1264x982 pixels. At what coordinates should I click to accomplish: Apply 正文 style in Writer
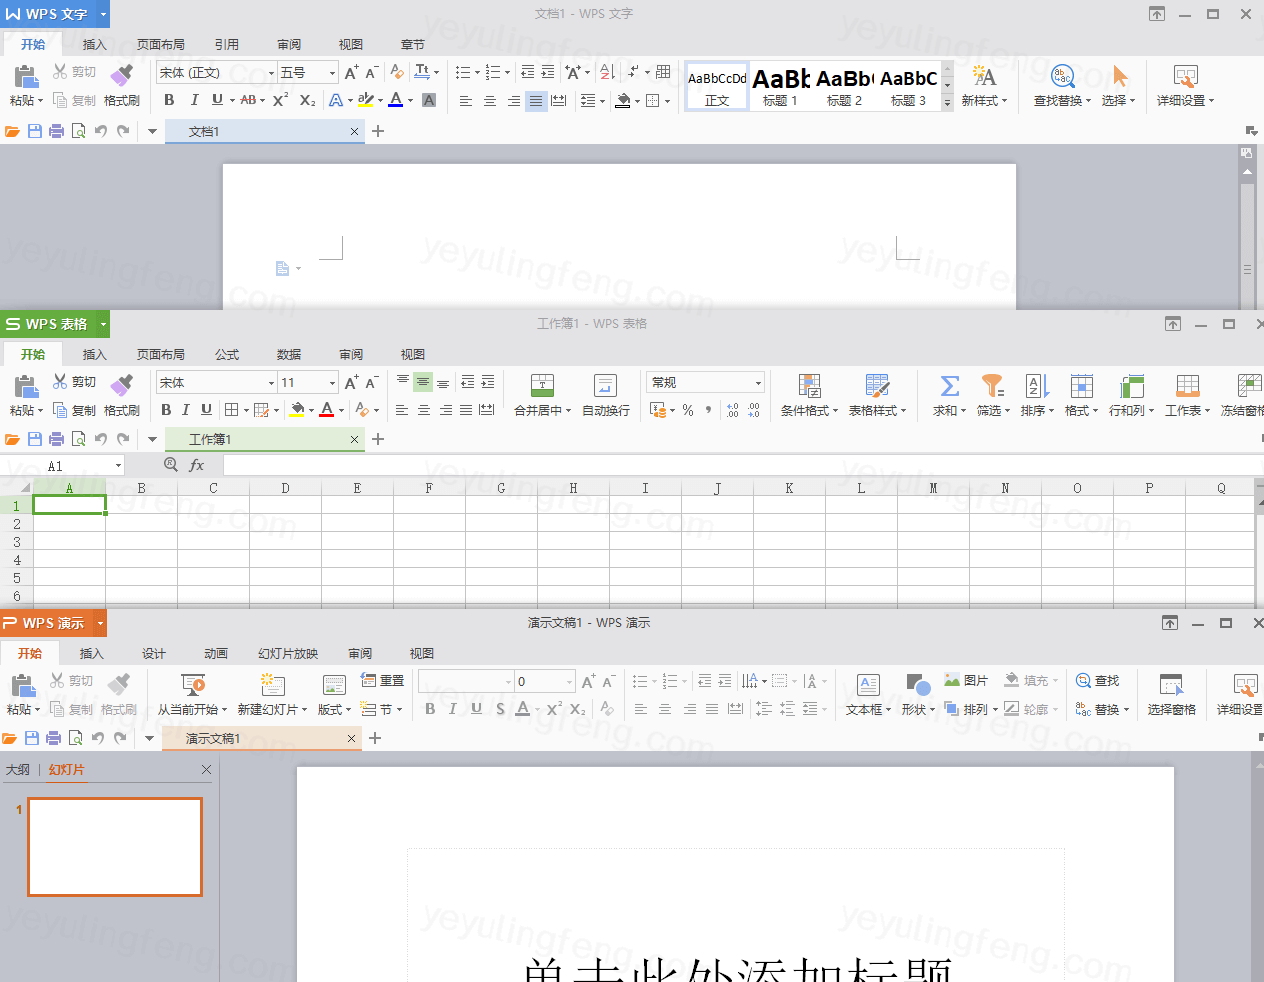coord(717,87)
